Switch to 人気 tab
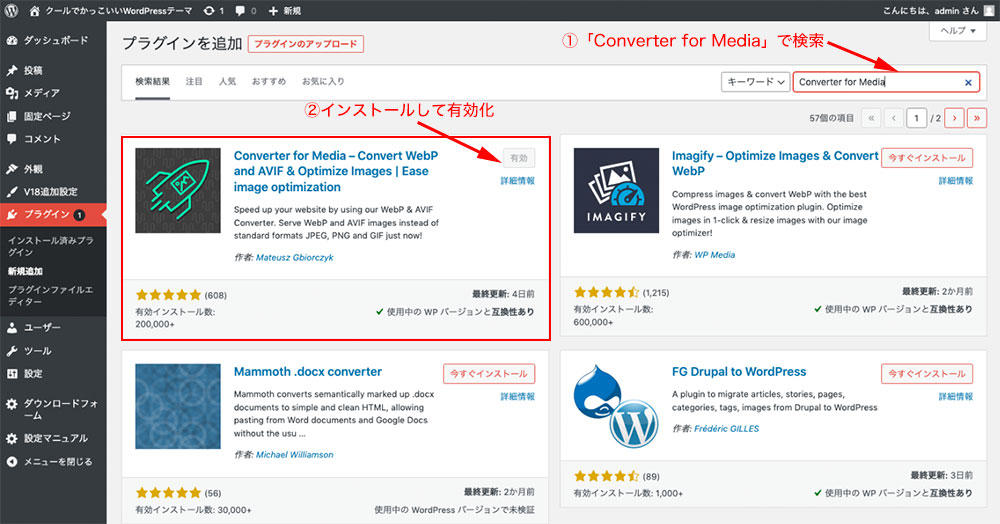Image resolution: width=1000 pixels, height=524 pixels. pyautogui.click(x=227, y=82)
